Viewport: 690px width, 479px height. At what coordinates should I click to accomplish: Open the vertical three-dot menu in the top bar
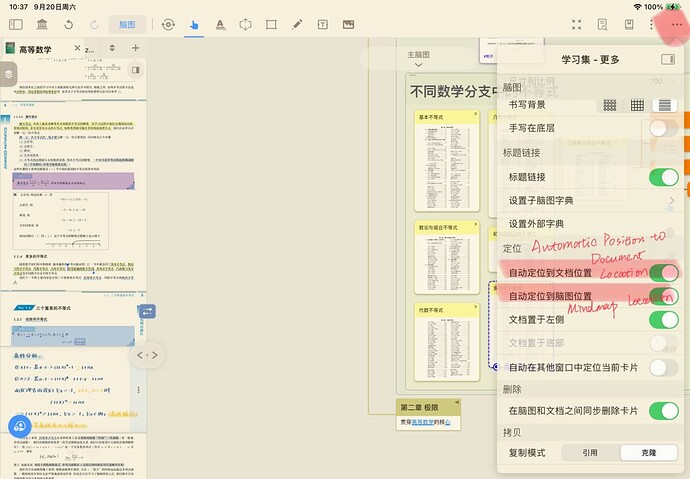(651, 25)
